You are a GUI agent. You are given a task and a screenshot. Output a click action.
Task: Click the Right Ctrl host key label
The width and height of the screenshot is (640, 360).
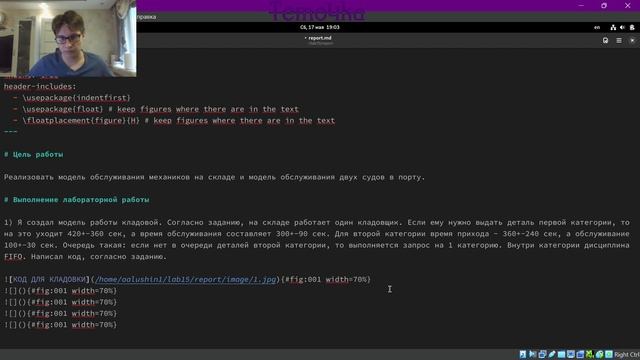(x=627, y=354)
